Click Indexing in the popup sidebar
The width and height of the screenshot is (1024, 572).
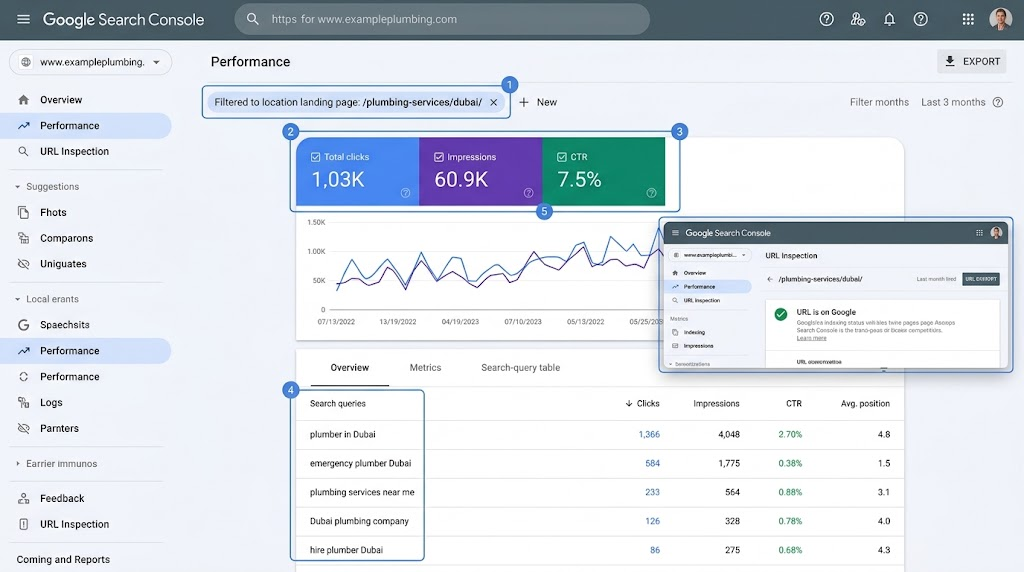point(694,332)
